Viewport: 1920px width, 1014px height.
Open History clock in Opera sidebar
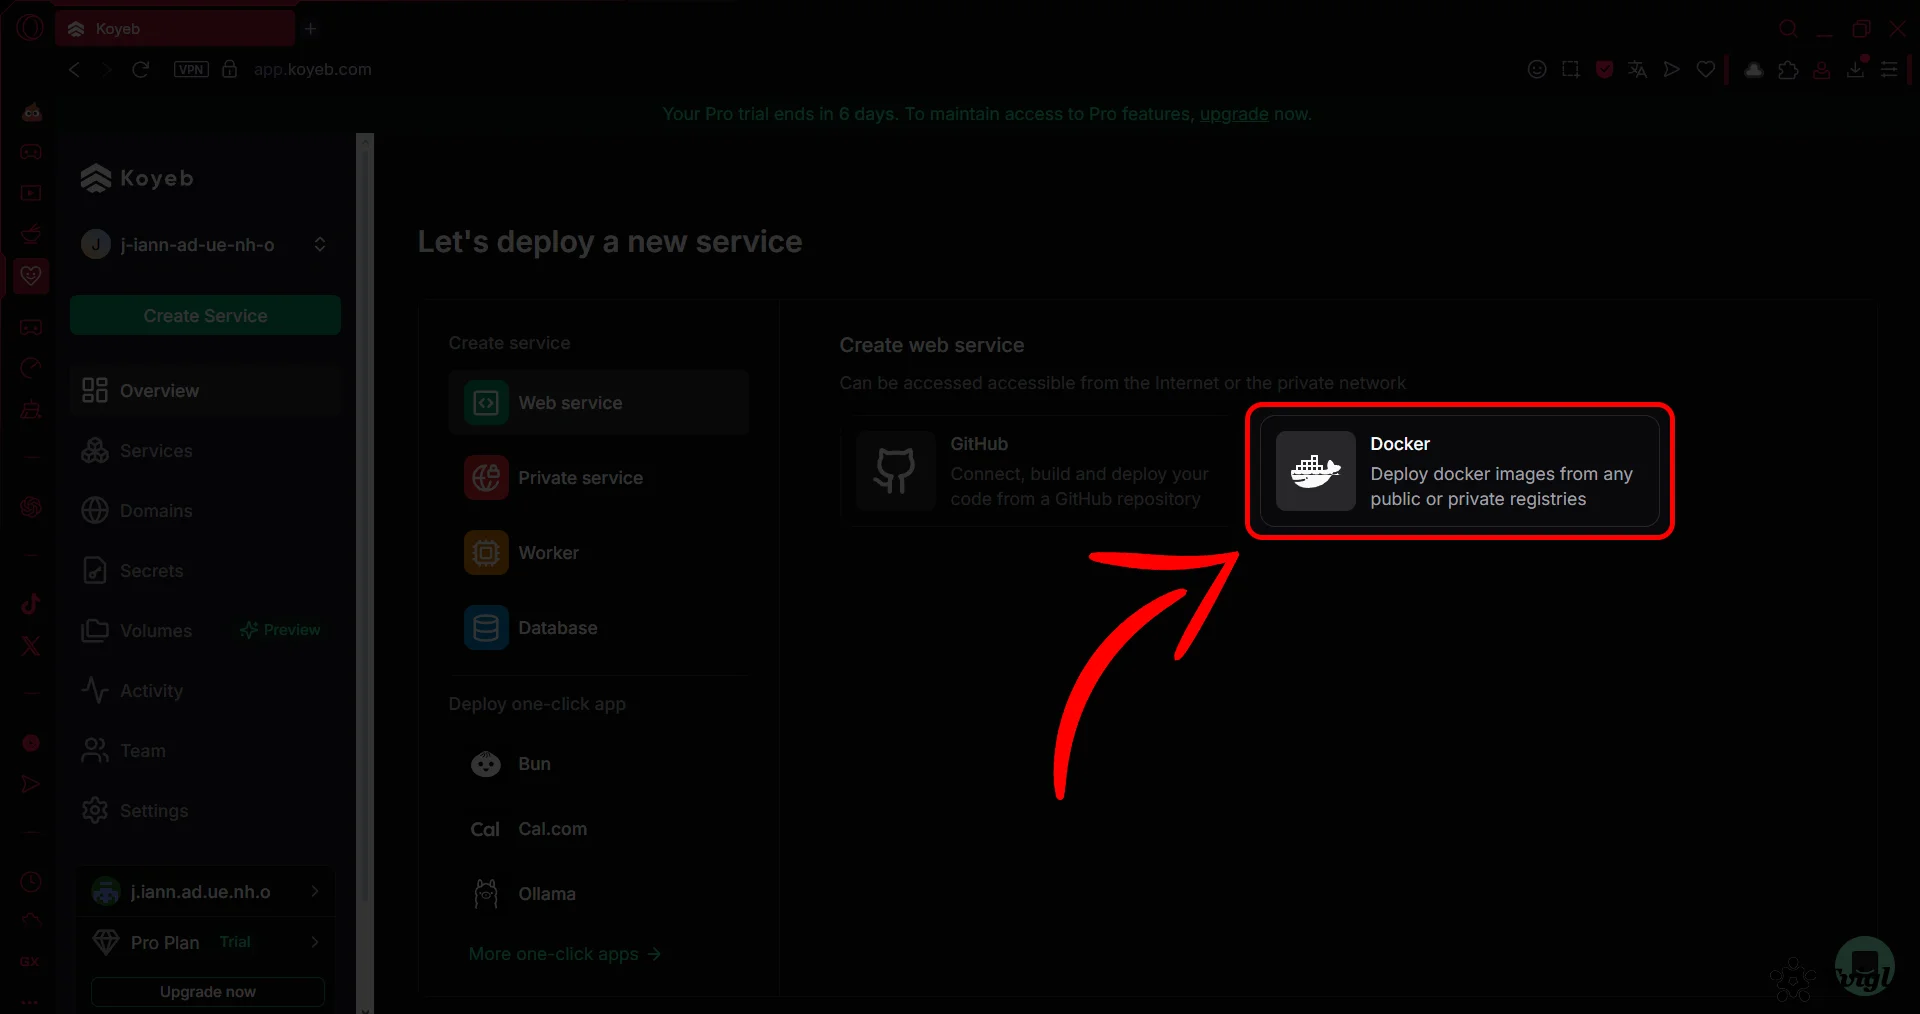tap(31, 882)
